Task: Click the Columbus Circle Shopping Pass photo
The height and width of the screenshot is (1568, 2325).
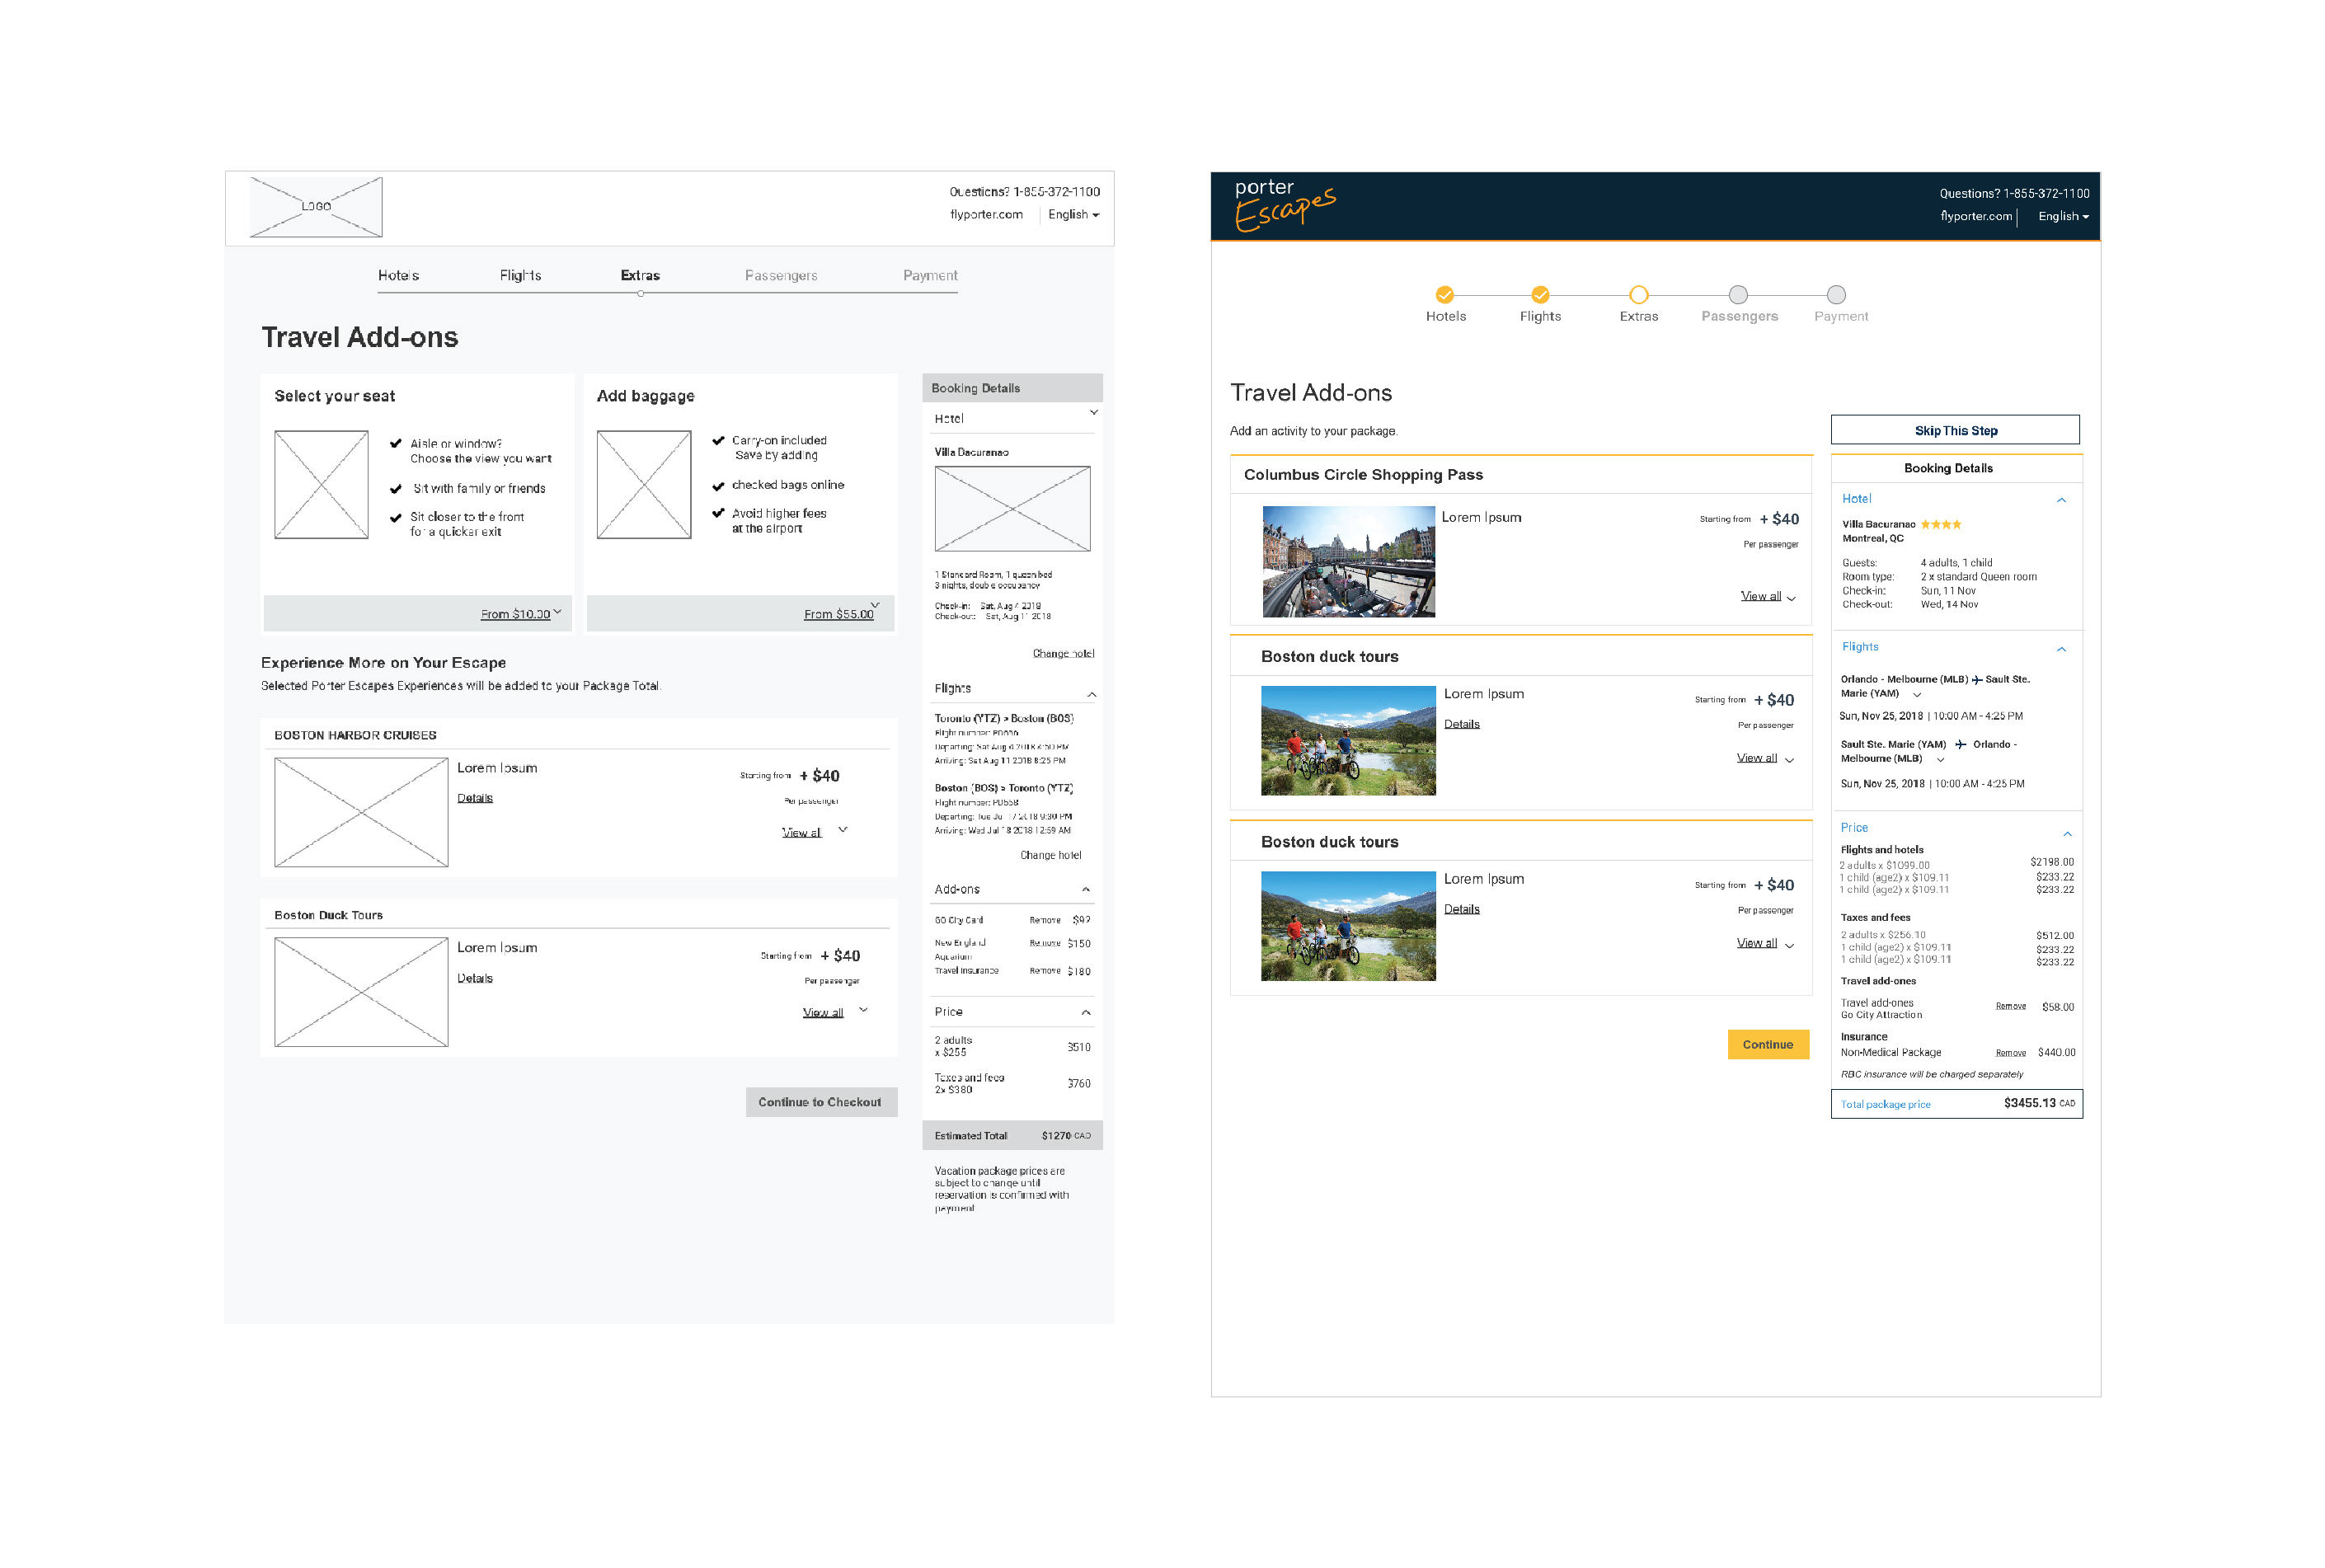Action: (x=1348, y=561)
